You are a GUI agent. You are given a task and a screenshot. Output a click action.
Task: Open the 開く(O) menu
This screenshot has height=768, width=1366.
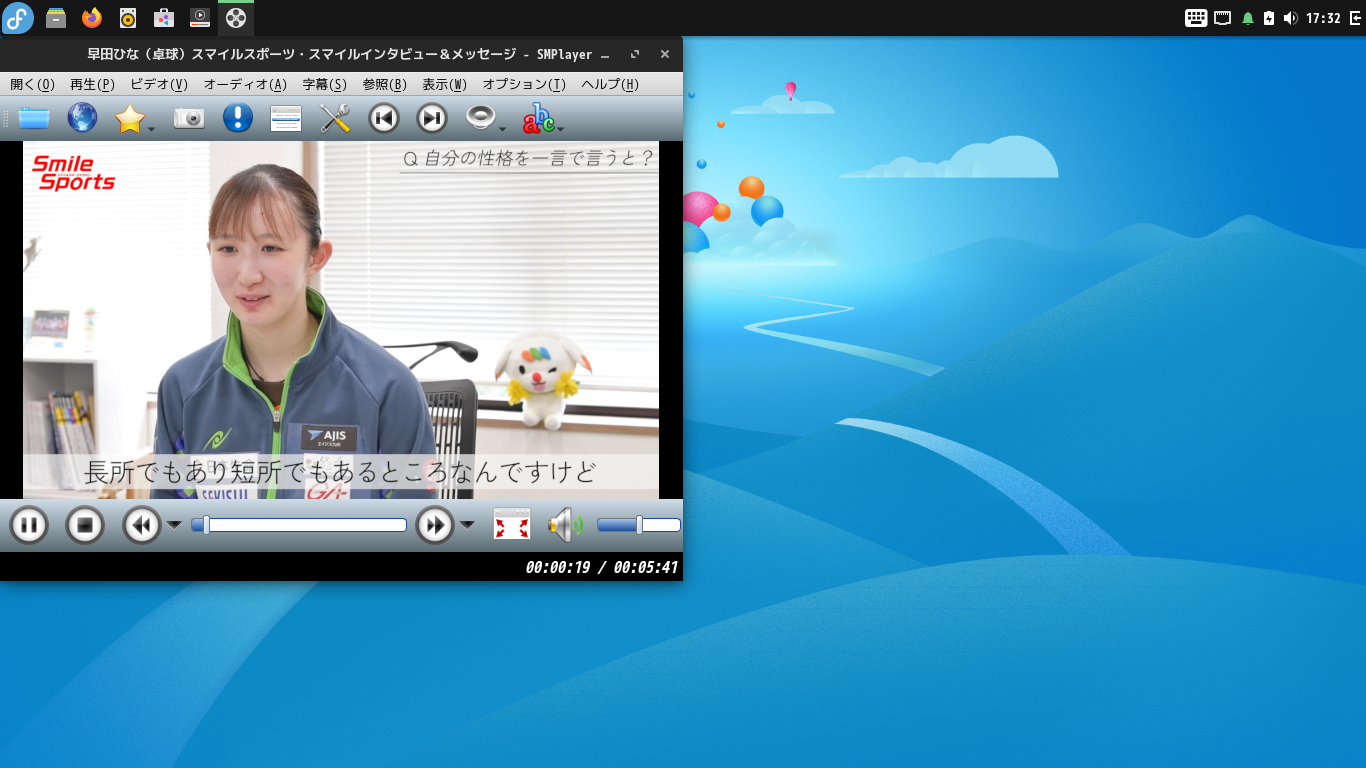coord(33,85)
